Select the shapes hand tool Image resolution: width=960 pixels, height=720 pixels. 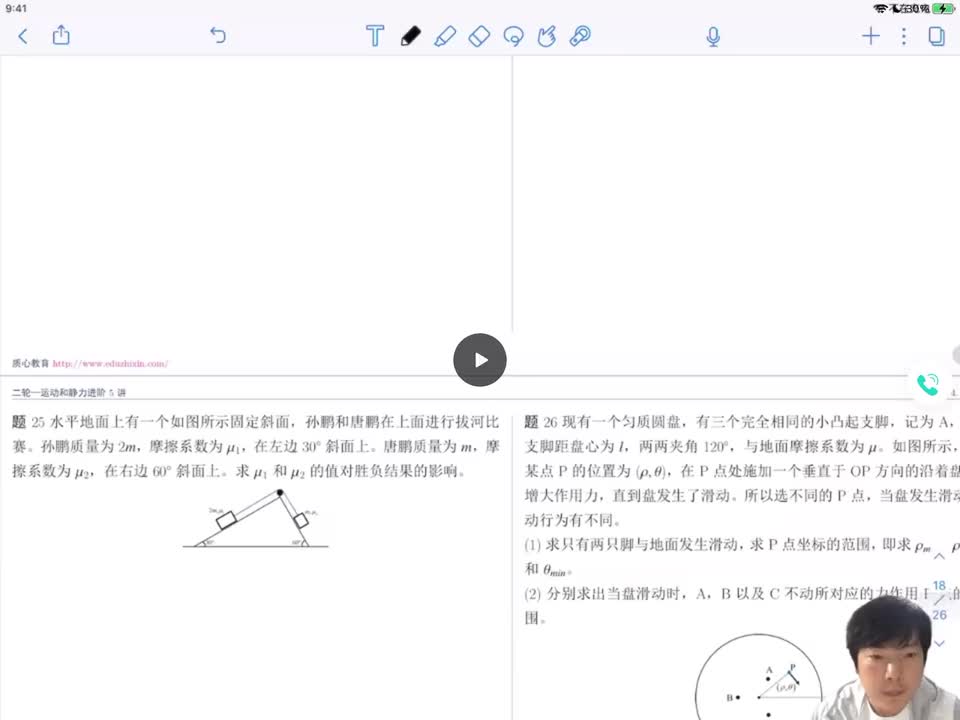point(546,36)
